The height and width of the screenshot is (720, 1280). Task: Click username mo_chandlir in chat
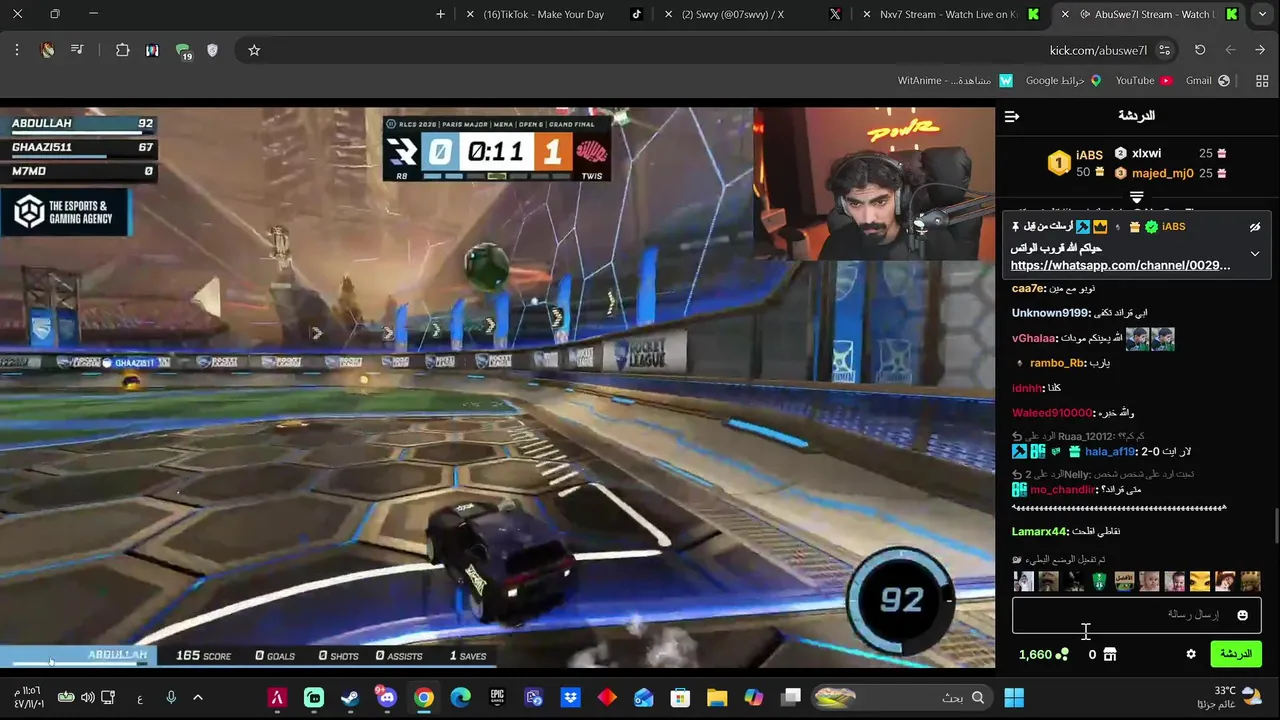(x=1062, y=490)
